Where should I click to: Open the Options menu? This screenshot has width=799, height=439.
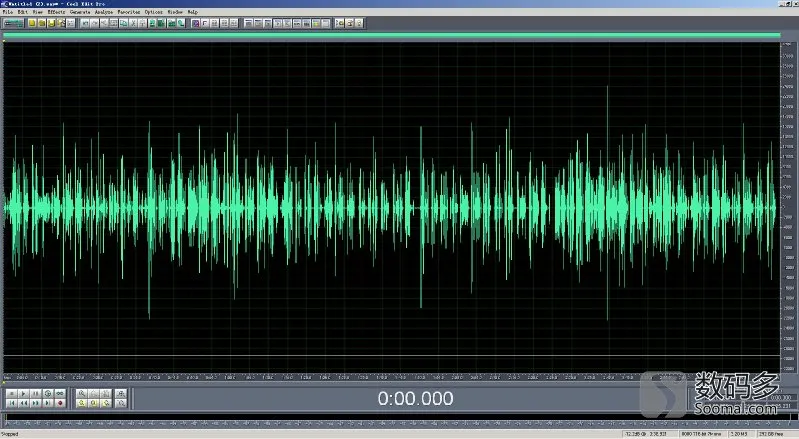coord(153,12)
